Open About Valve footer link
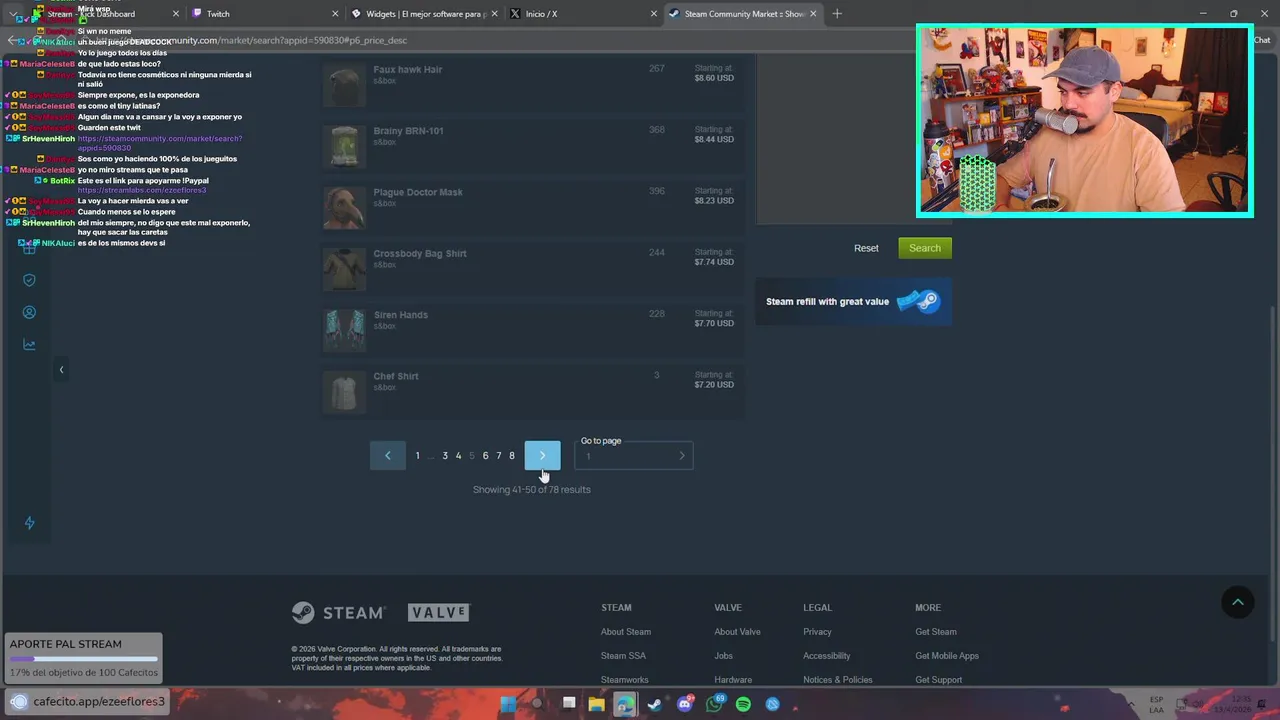 click(x=737, y=632)
